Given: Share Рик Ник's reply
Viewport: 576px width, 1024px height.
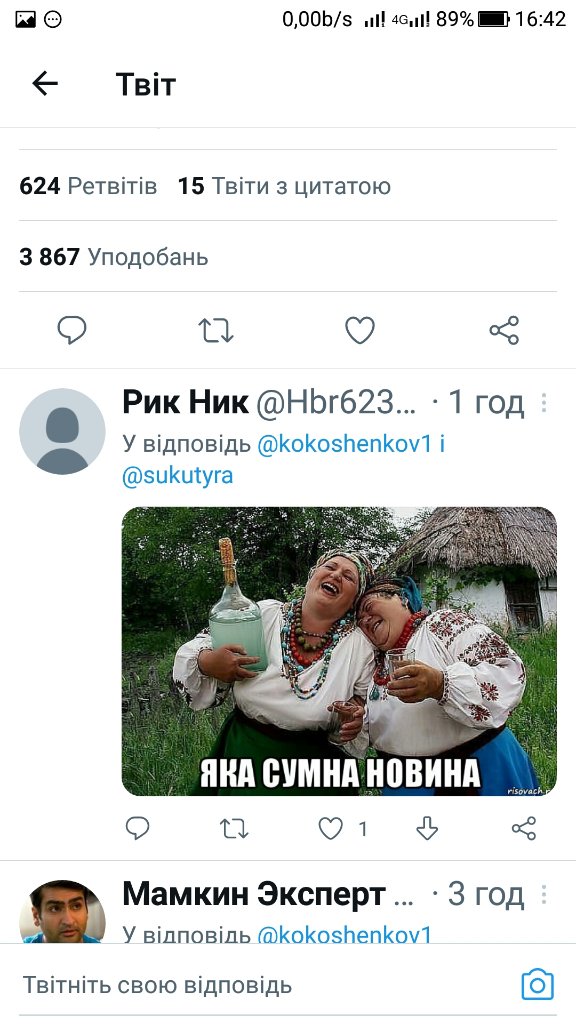Looking at the screenshot, I should [524, 828].
